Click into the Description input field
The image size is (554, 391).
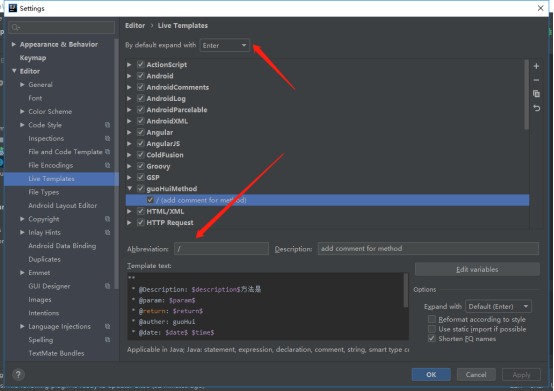pos(428,249)
